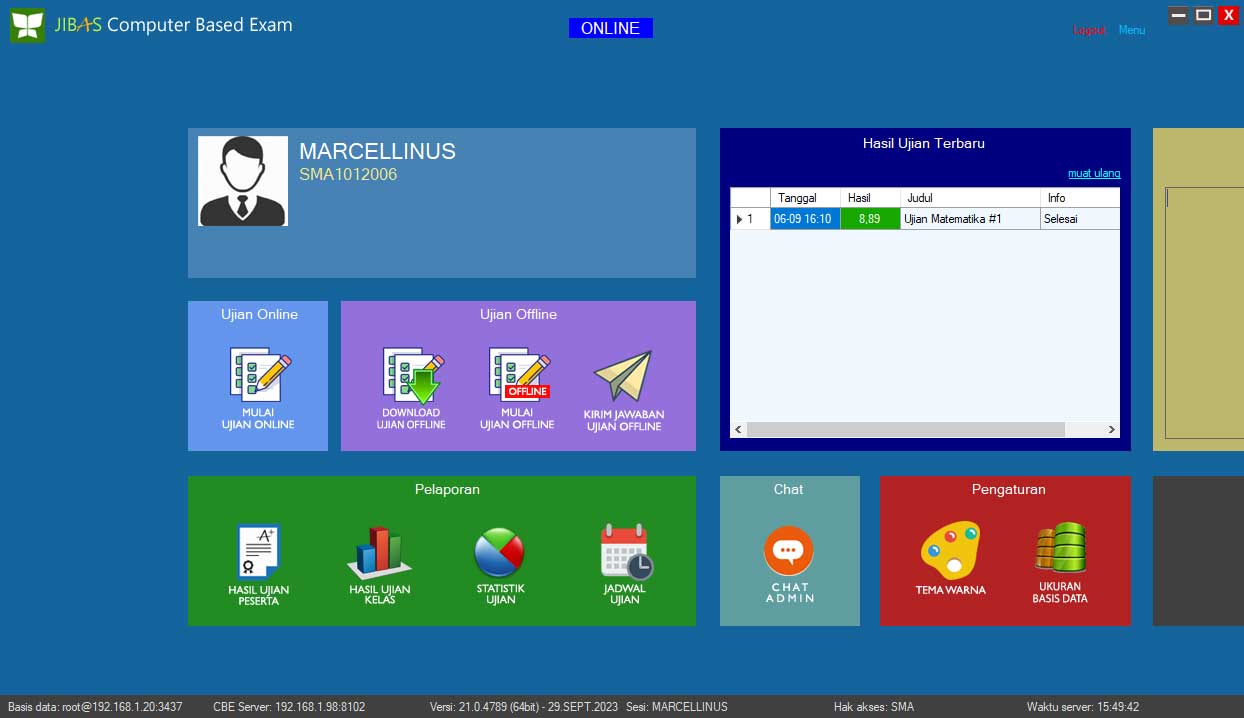Click muat ulang to reload results
The height and width of the screenshot is (718, 1244).
point(1094,173)
